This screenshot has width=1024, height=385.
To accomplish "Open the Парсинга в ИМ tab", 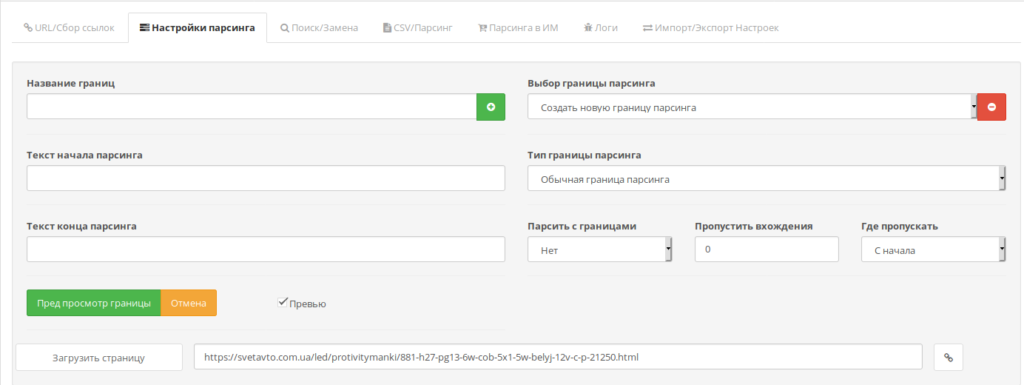I will point(518,28).
